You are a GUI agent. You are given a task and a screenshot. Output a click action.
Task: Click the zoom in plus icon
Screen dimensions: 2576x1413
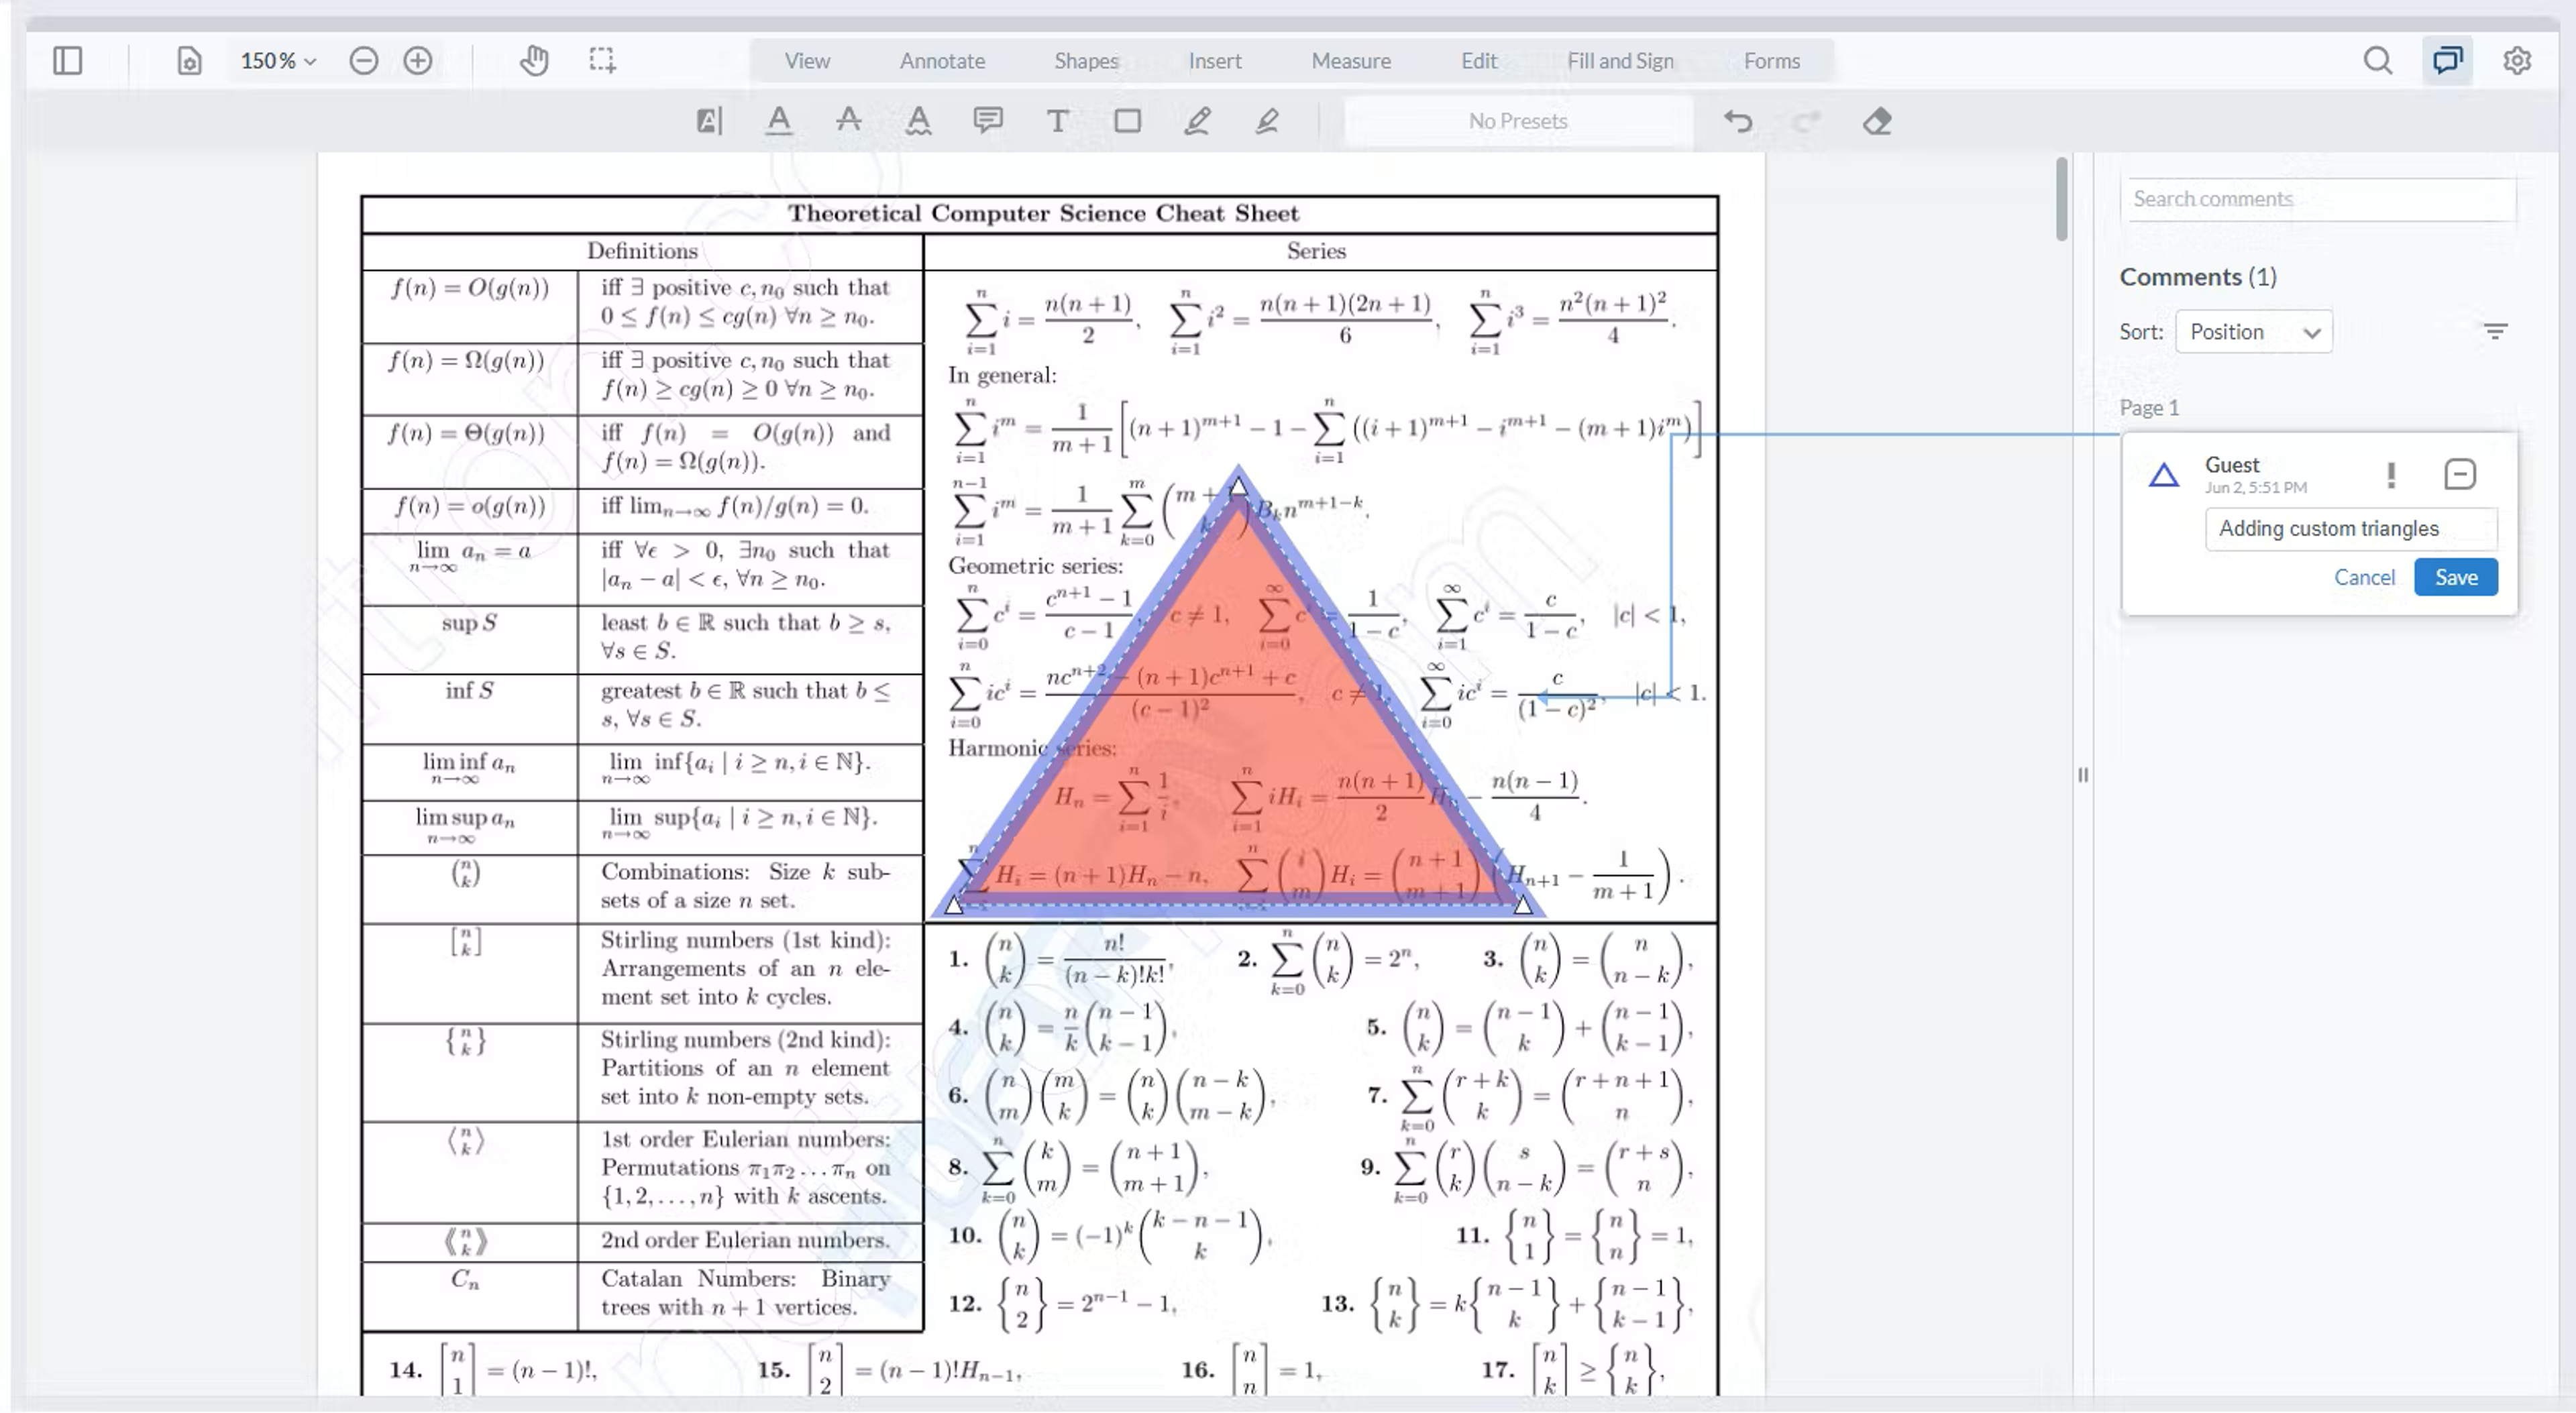[417, 61]
